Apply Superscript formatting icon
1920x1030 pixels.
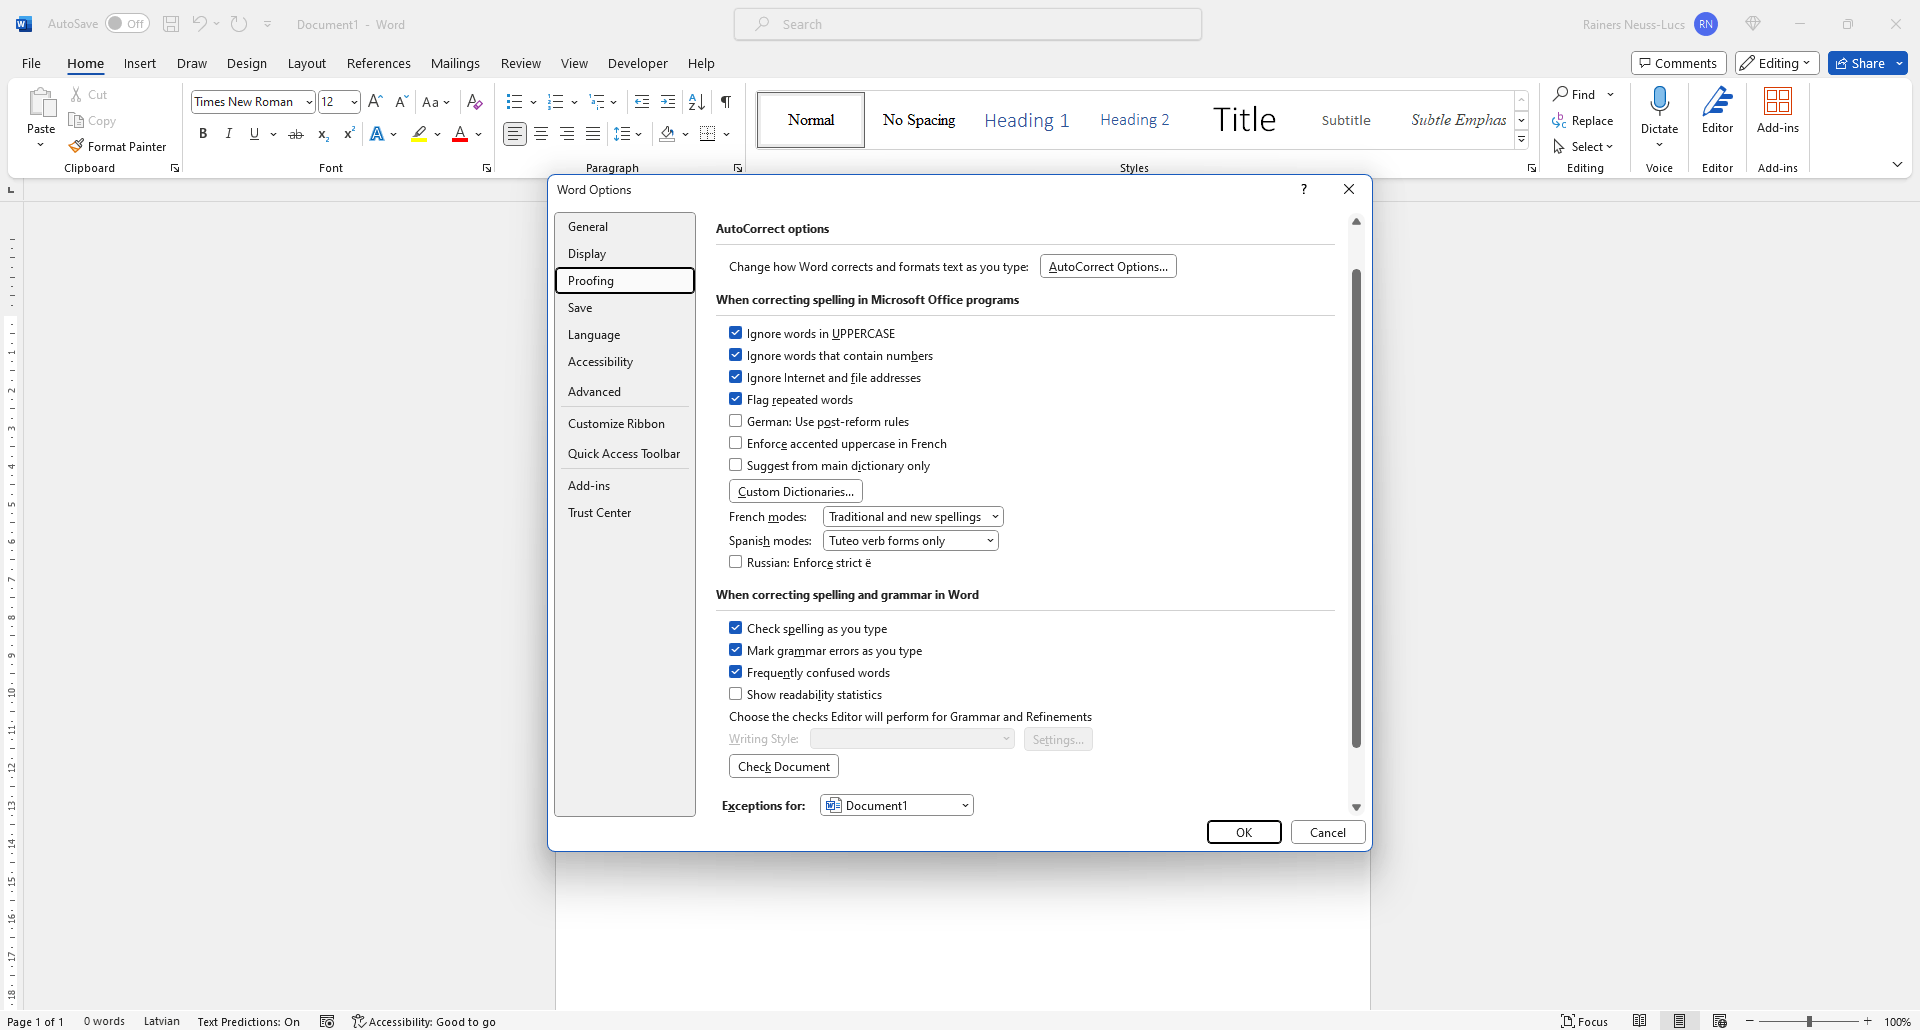(x=349, y=134)
